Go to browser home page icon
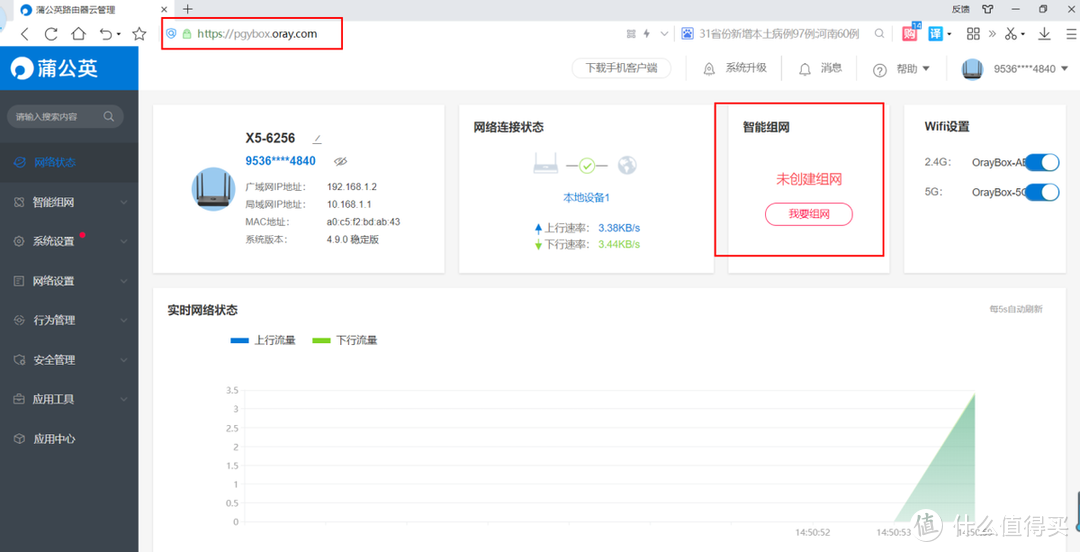This screenshot has width=1080, height=552. point(79,34)
